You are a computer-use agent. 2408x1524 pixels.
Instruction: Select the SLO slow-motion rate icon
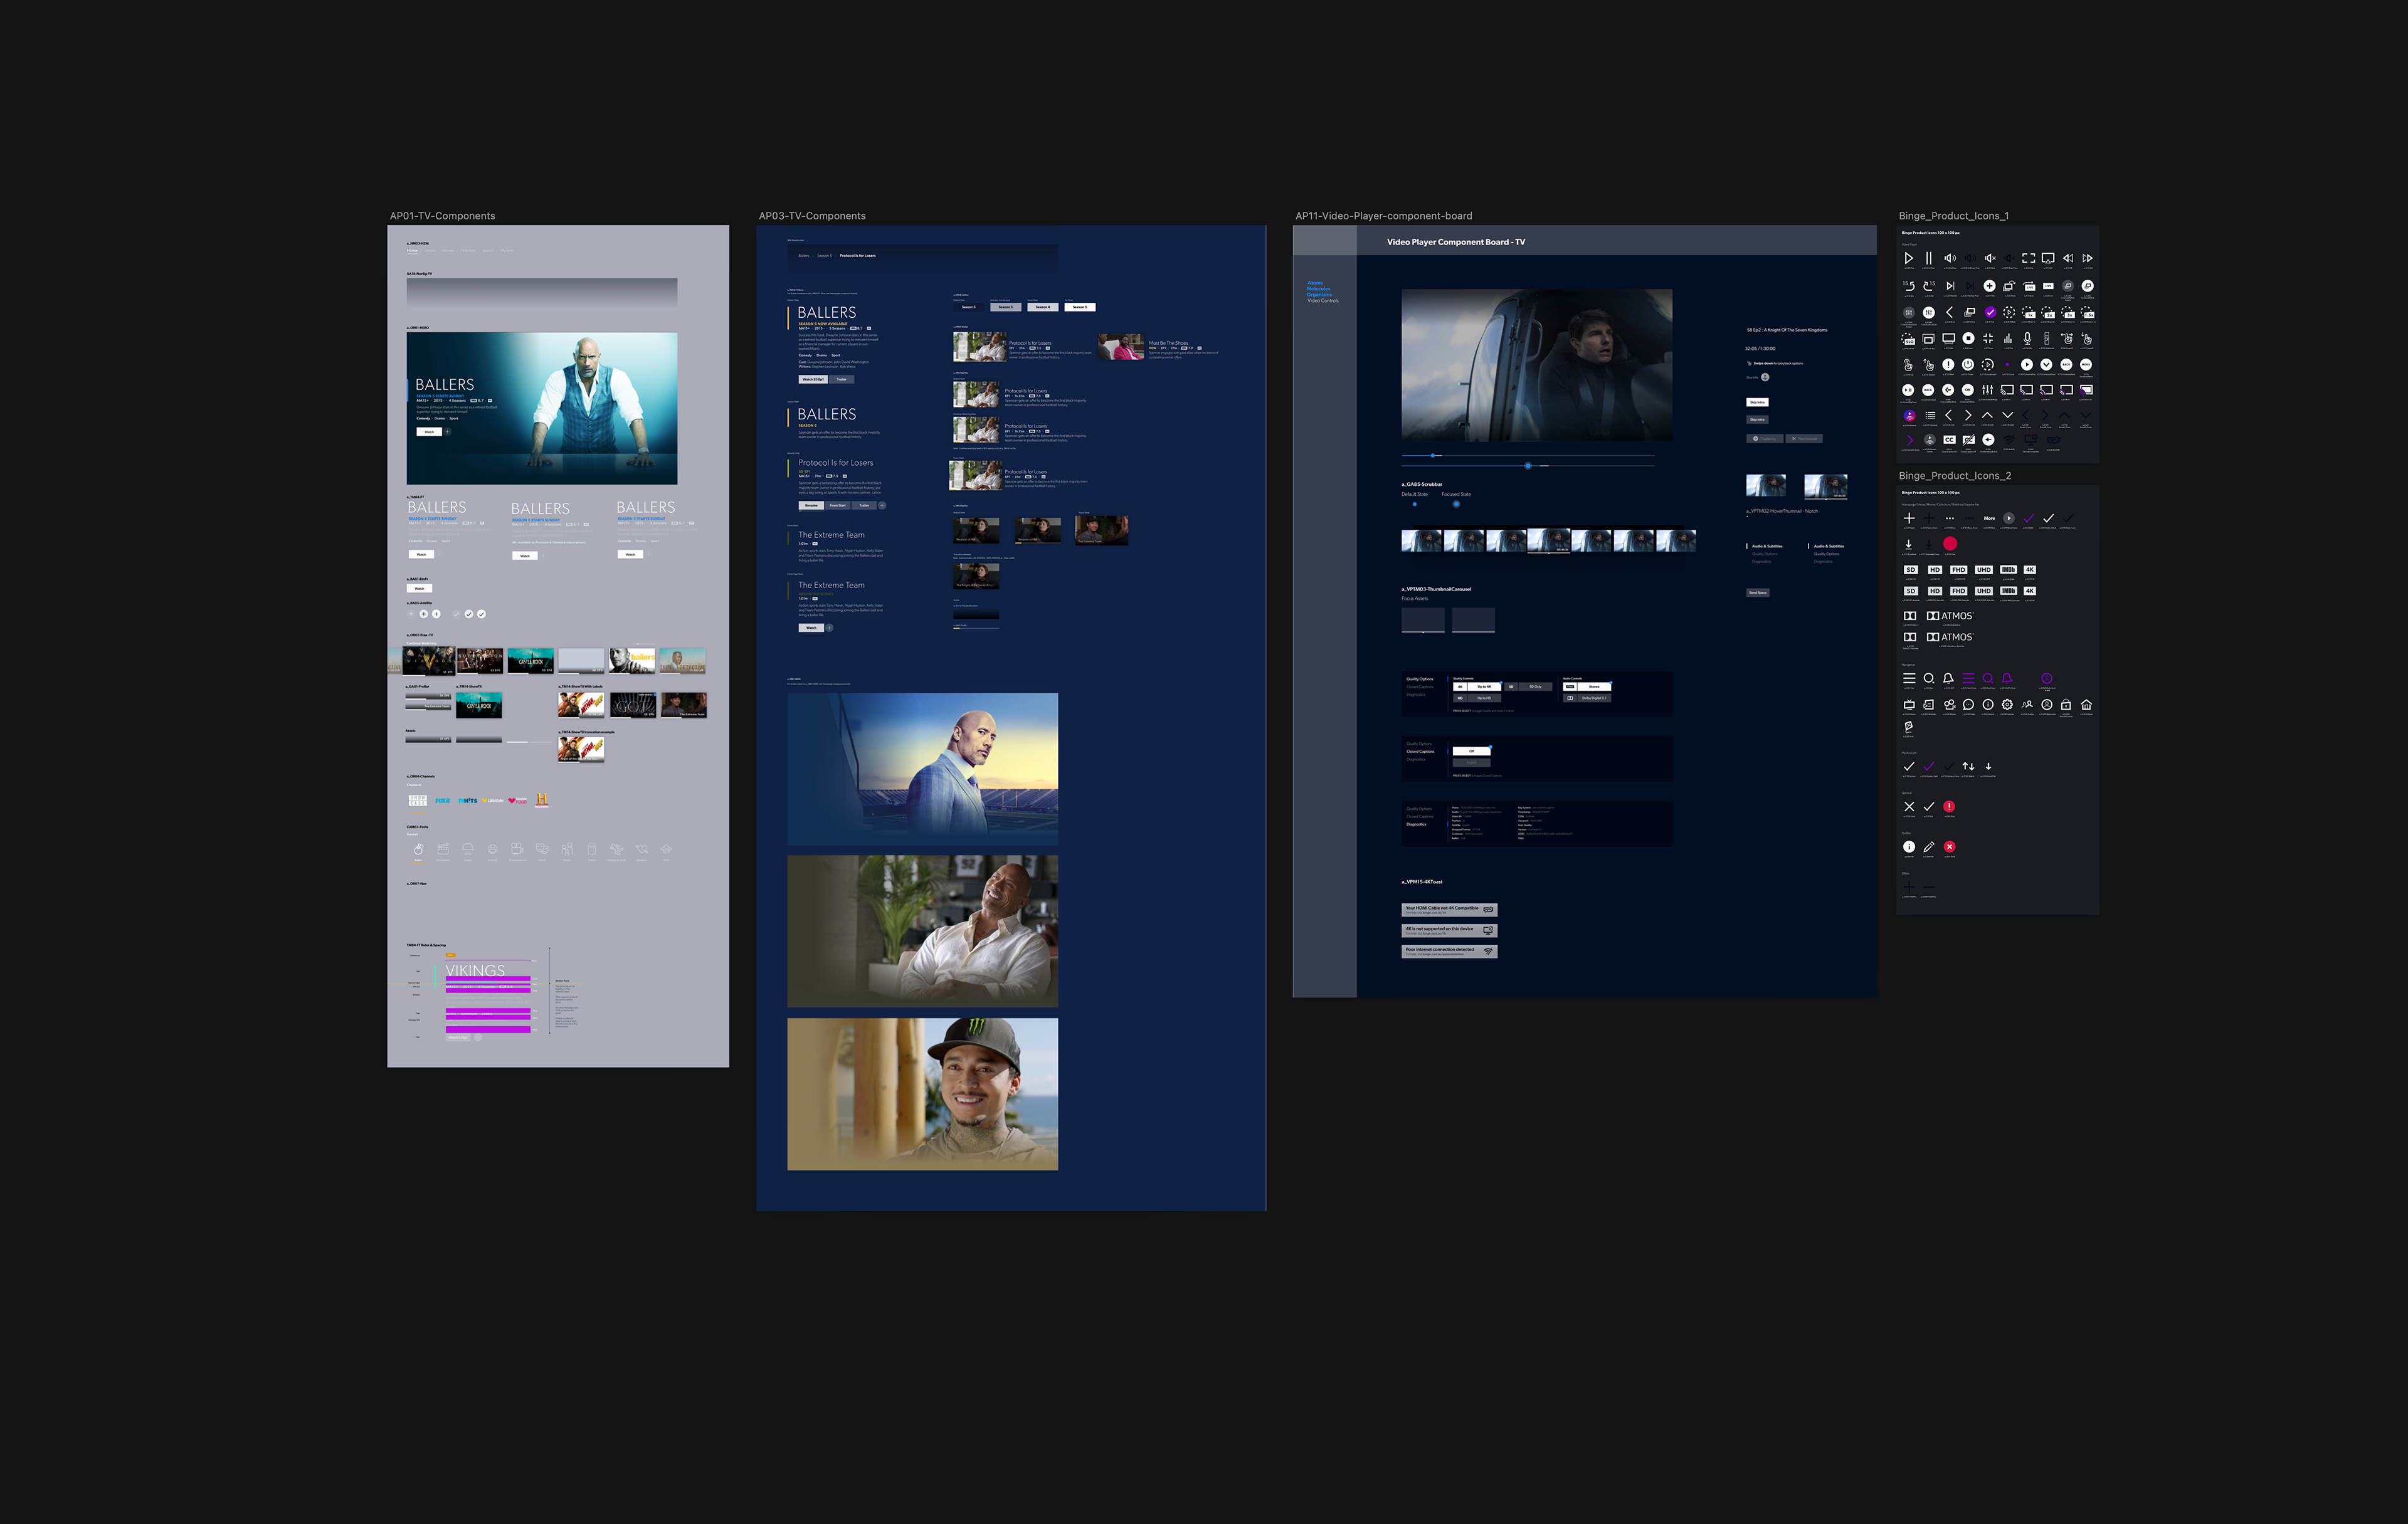pyautogui.click(x=1908, y=339)
